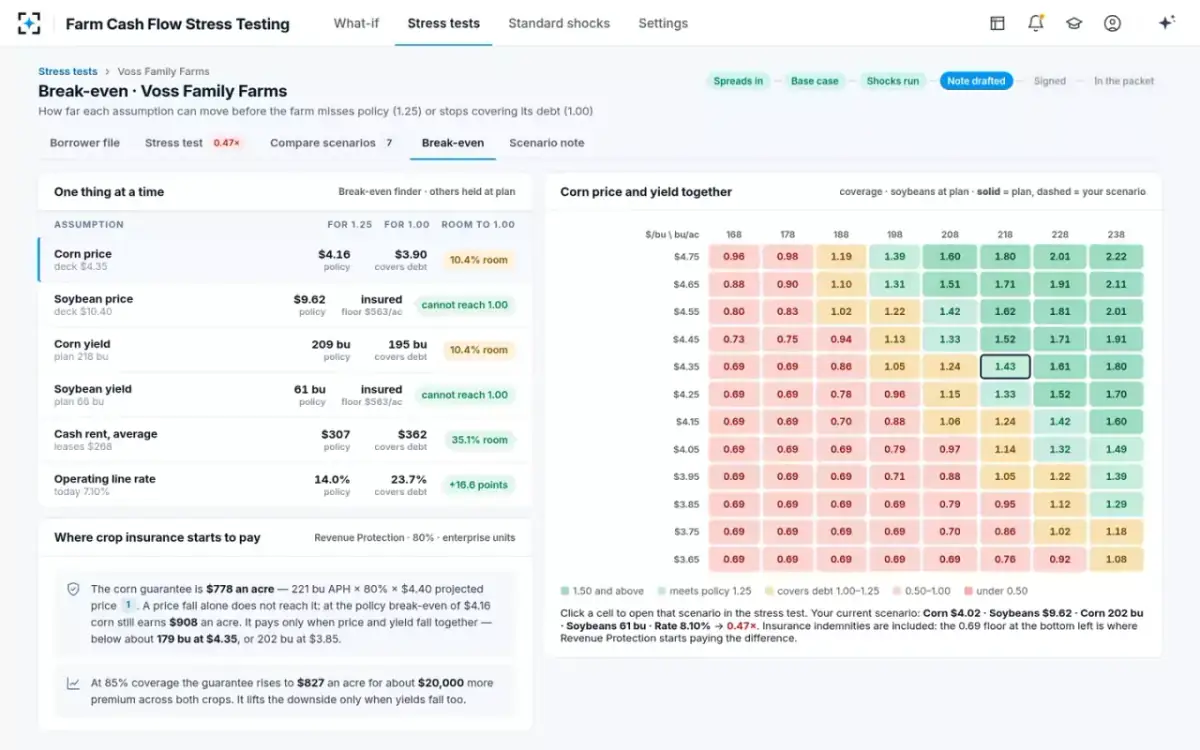Click the app logo beside Farm Cash Flow

pyautogui.click(x=29, y=23)
